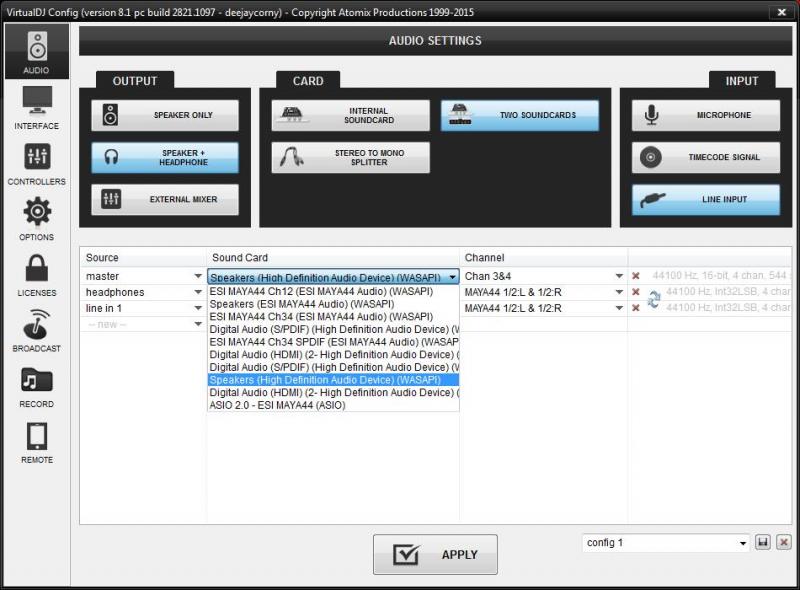This screenshot has width=800, height=590.
Task: Open the Broadcast settings section
Action: pos(36,331)
